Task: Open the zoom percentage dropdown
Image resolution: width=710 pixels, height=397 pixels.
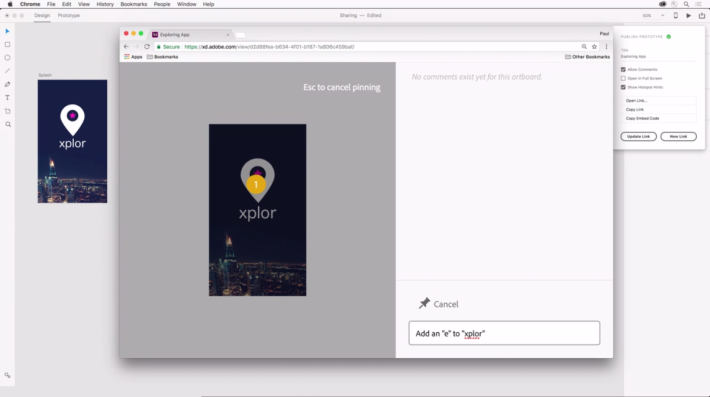Action: tap(653, 15)
